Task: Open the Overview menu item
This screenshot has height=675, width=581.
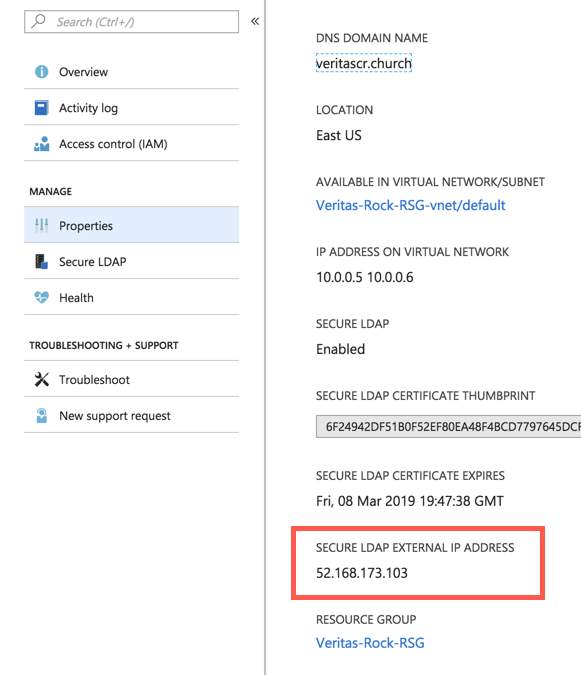Action: pyautogui.click(x=131, y=71)
